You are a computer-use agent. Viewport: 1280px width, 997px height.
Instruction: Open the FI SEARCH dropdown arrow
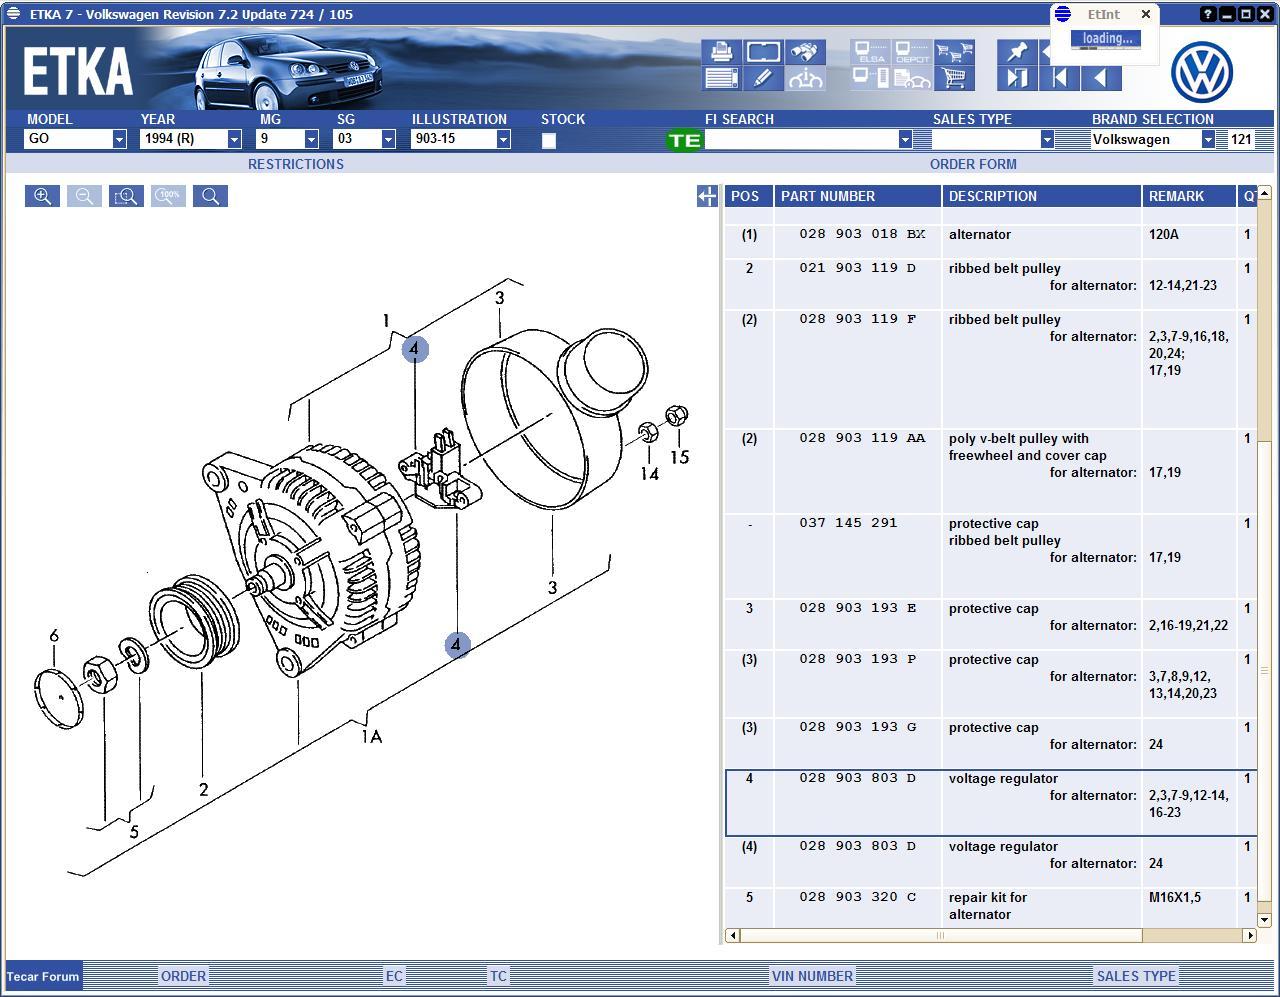tap(905, 140)
